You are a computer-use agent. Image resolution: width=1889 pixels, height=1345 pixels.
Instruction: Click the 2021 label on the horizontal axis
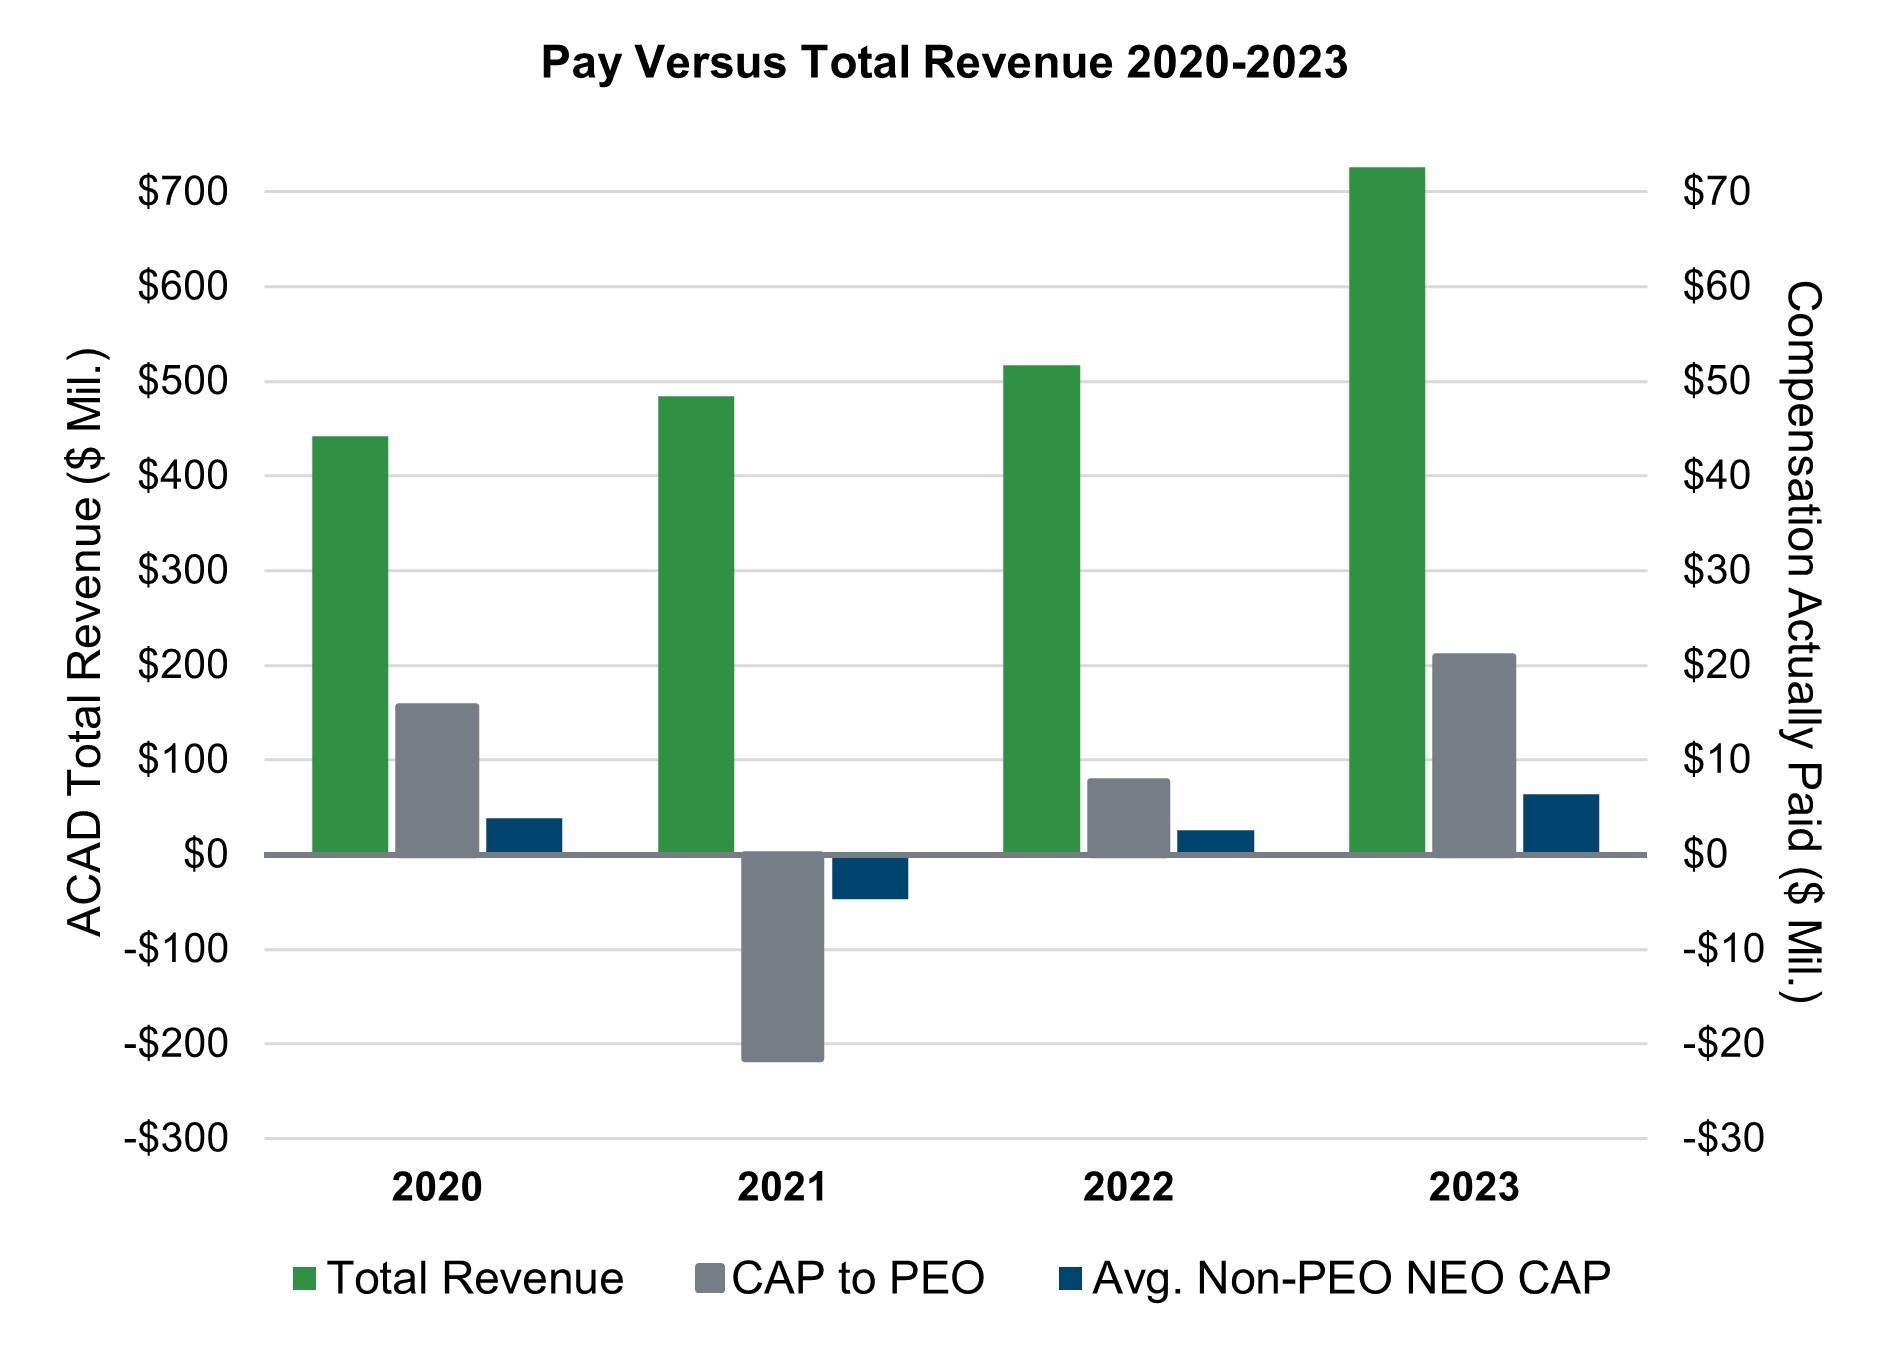tap(782, 1187)
